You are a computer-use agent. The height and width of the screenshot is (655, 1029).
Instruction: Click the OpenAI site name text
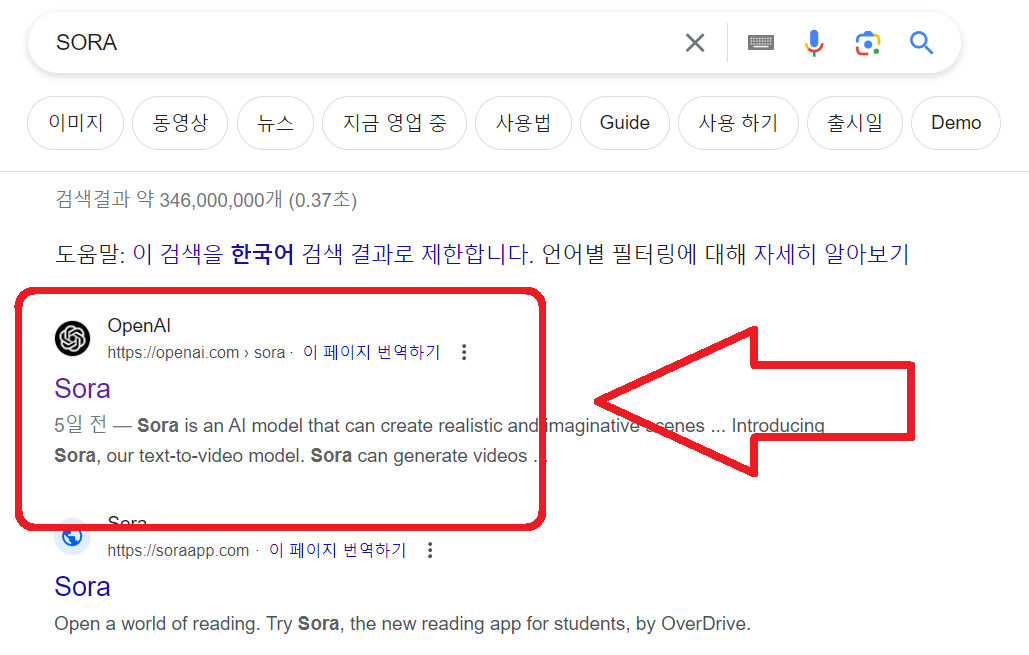point(139,326)
